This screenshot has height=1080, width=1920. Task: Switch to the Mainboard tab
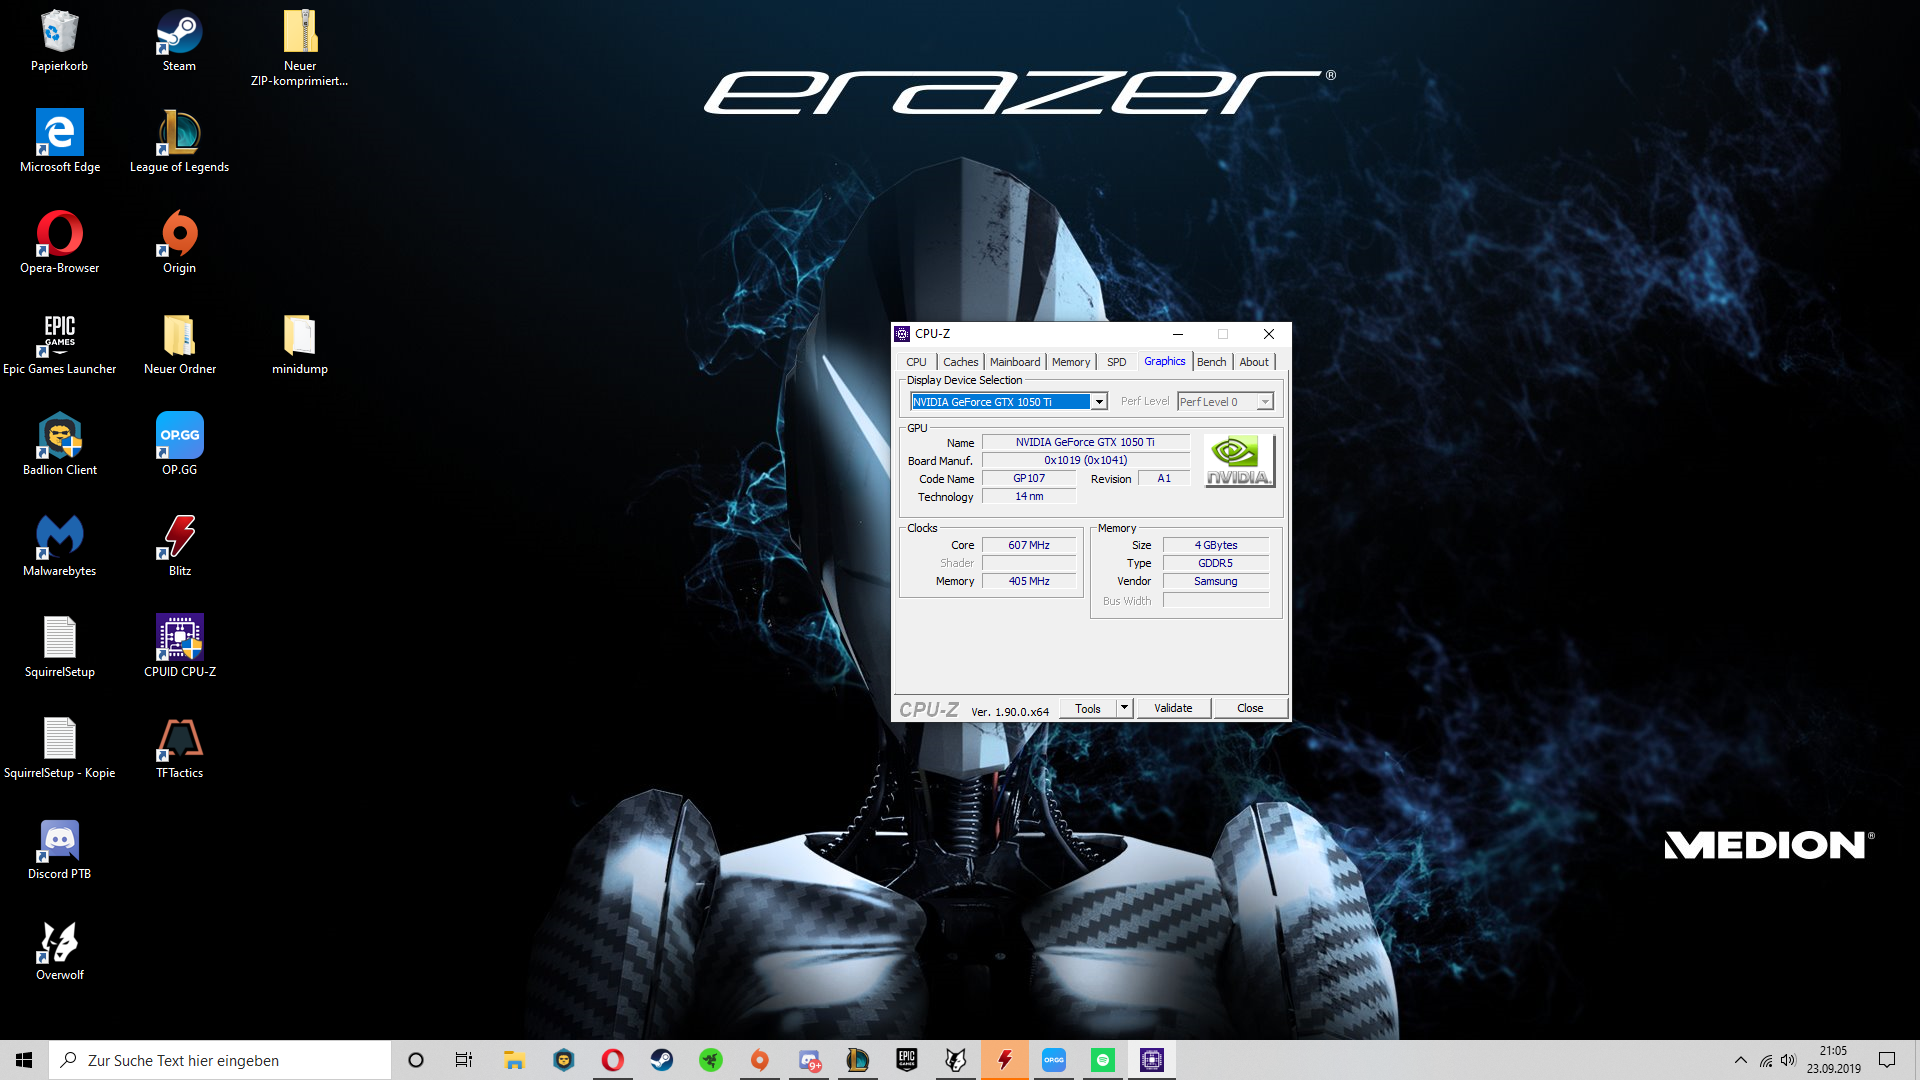[x=1015, y=362]
